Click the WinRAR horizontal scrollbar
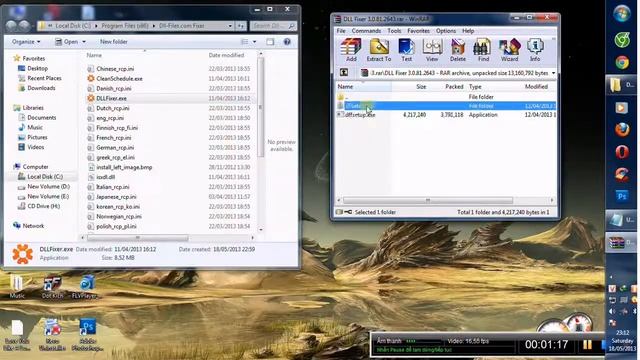Viewport: 640px width, 360px height. coord(427,200)
